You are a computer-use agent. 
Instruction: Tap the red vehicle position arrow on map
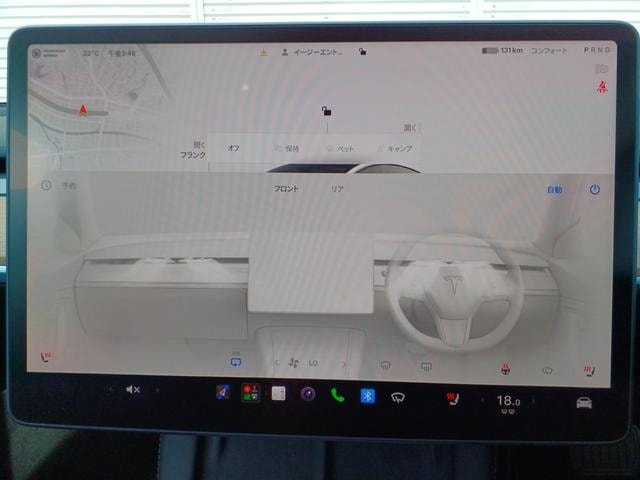(83, 109)
